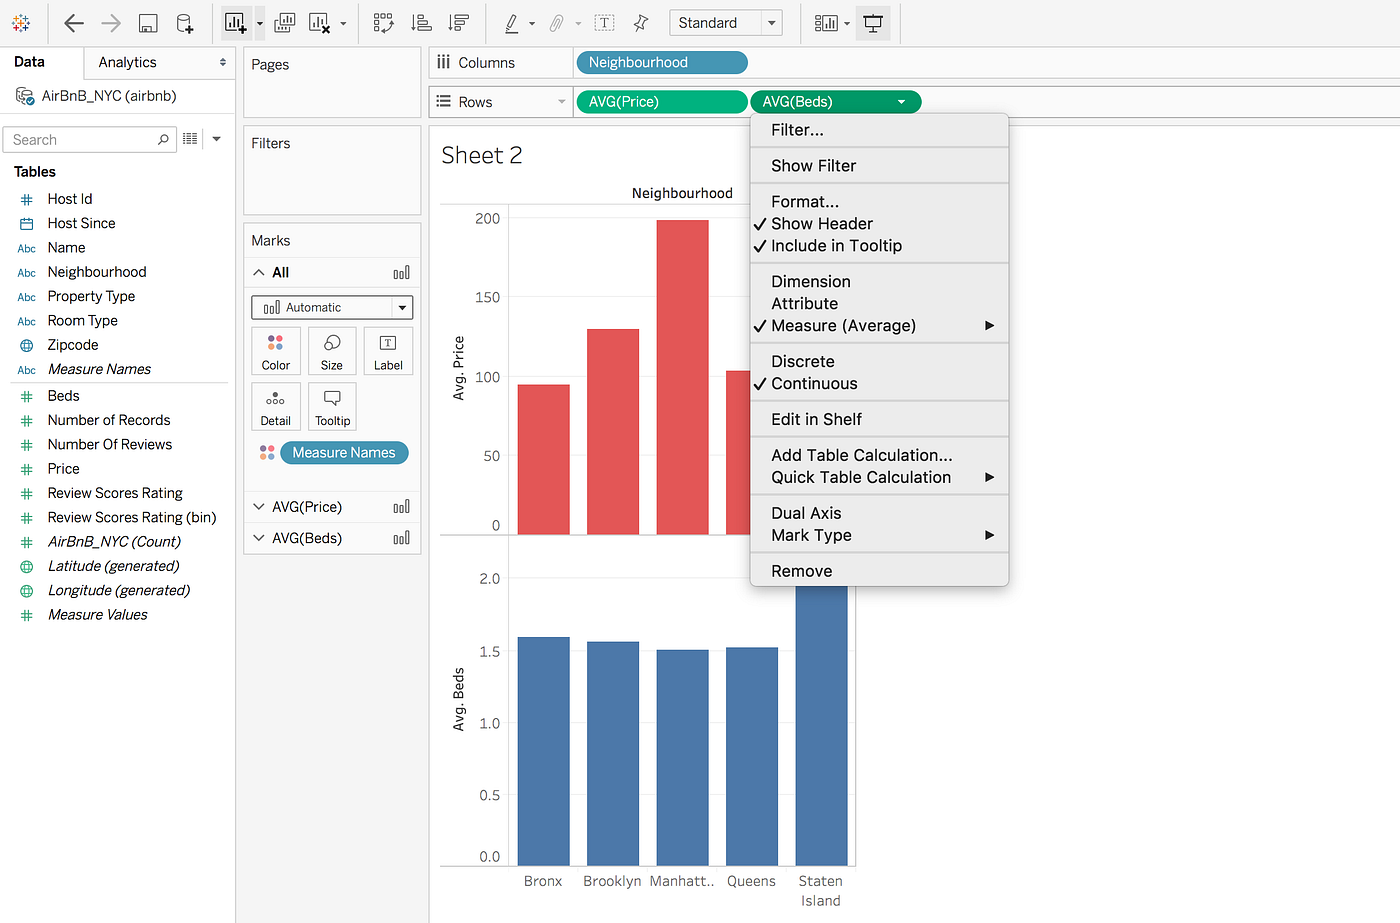Image resolution: width=1400 pixels, height=923 pixels.
Task: Open highlight pen dropdown arrow
Action: coord(532,23)
